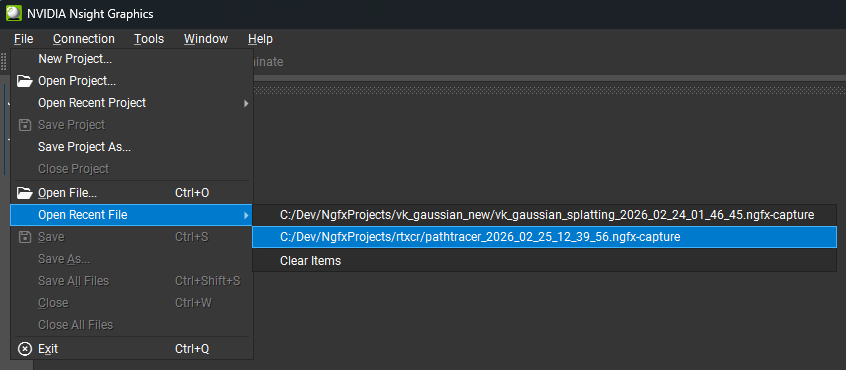Click the NVIDIA Nsight Graphics app icon
Viewport: 846px width, 370px height.
[13, 13]
